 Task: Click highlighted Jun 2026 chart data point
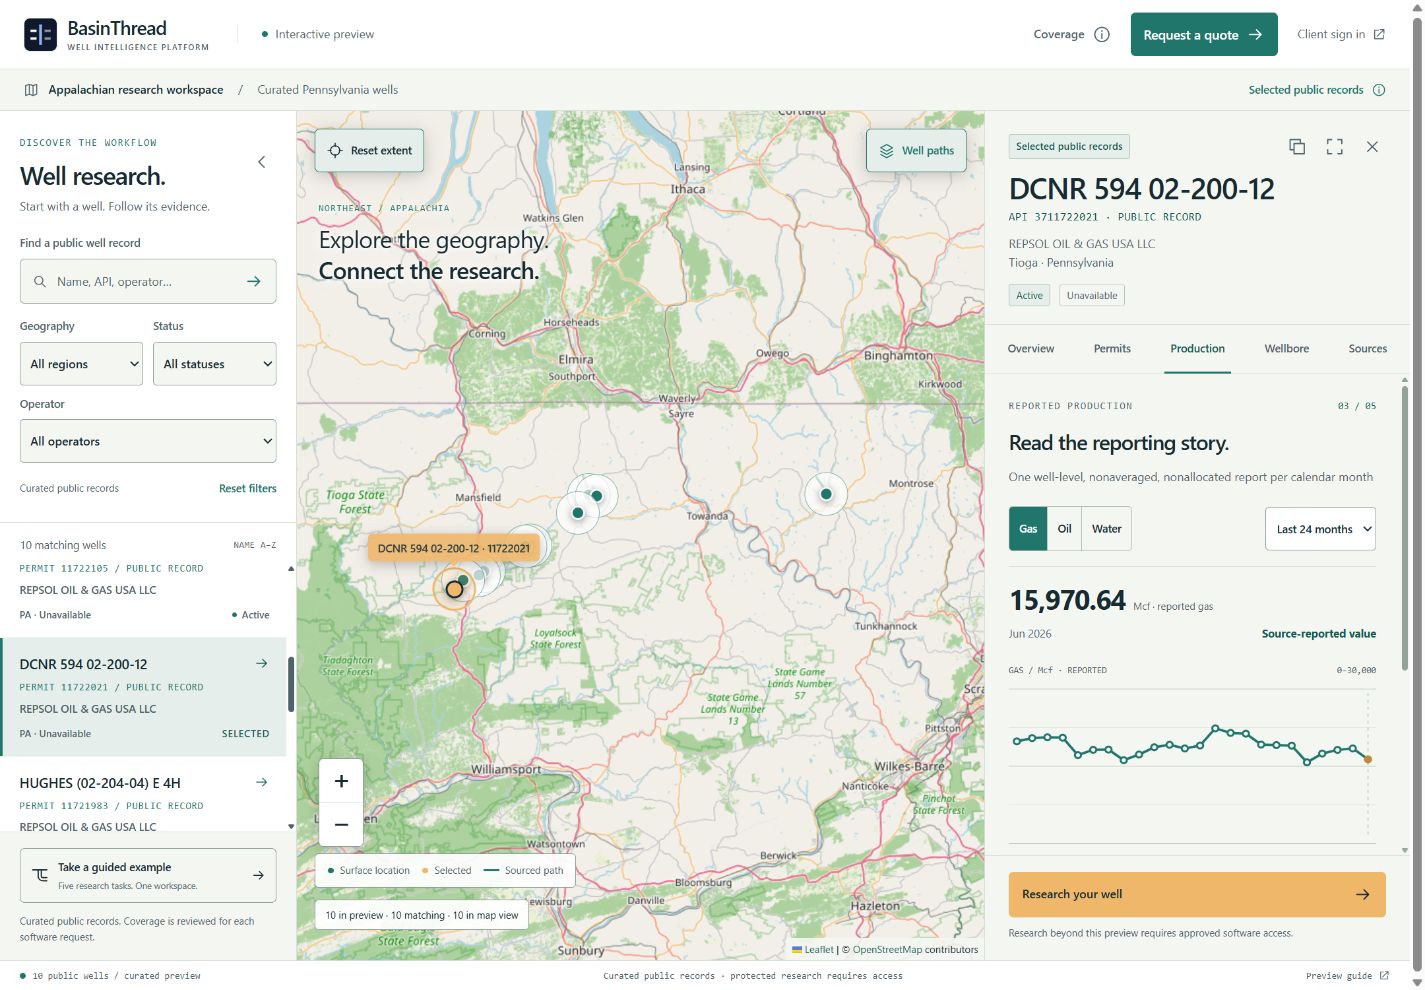click(x=1368, y=760)
